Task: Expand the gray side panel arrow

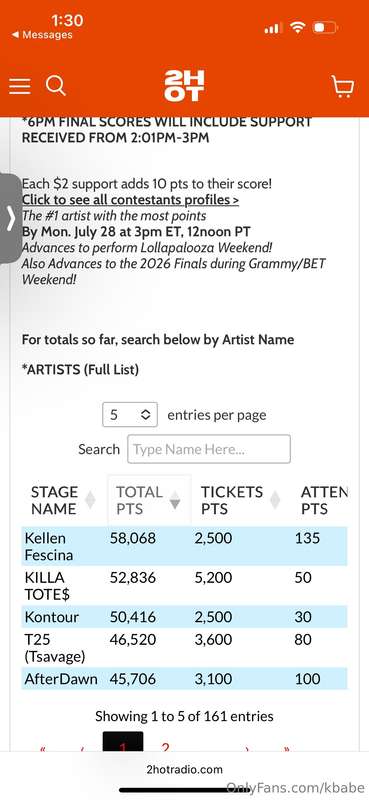Action: (x=11, y=218)
